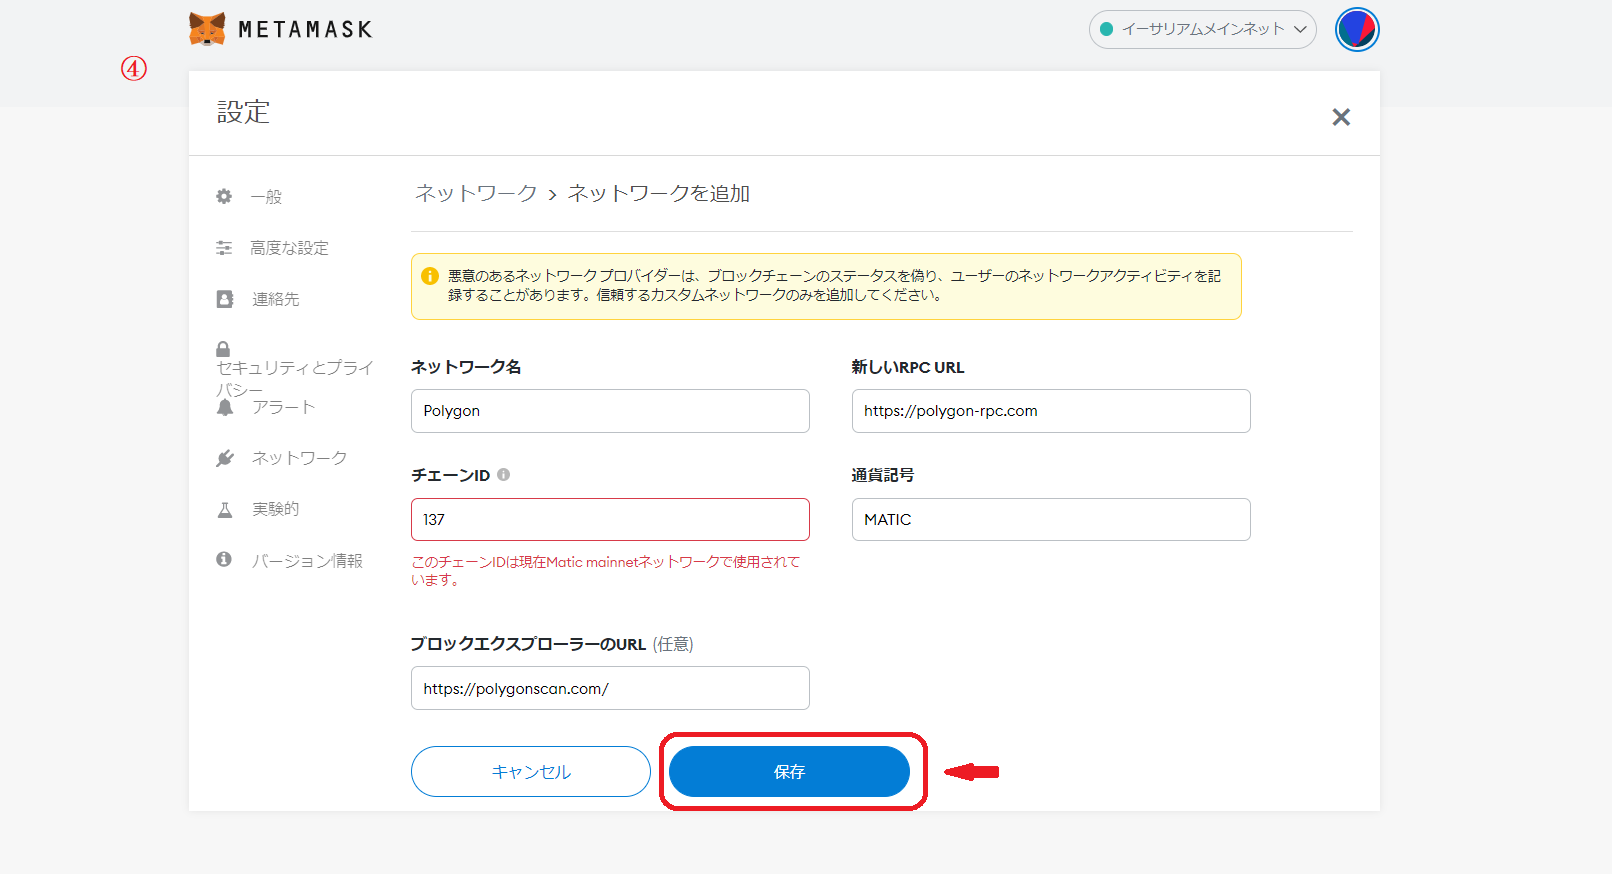Screen dimensions: 1612x874
Task: Go back via ネットワーク breadcrumb link
Action: click(x=476, y=193)
